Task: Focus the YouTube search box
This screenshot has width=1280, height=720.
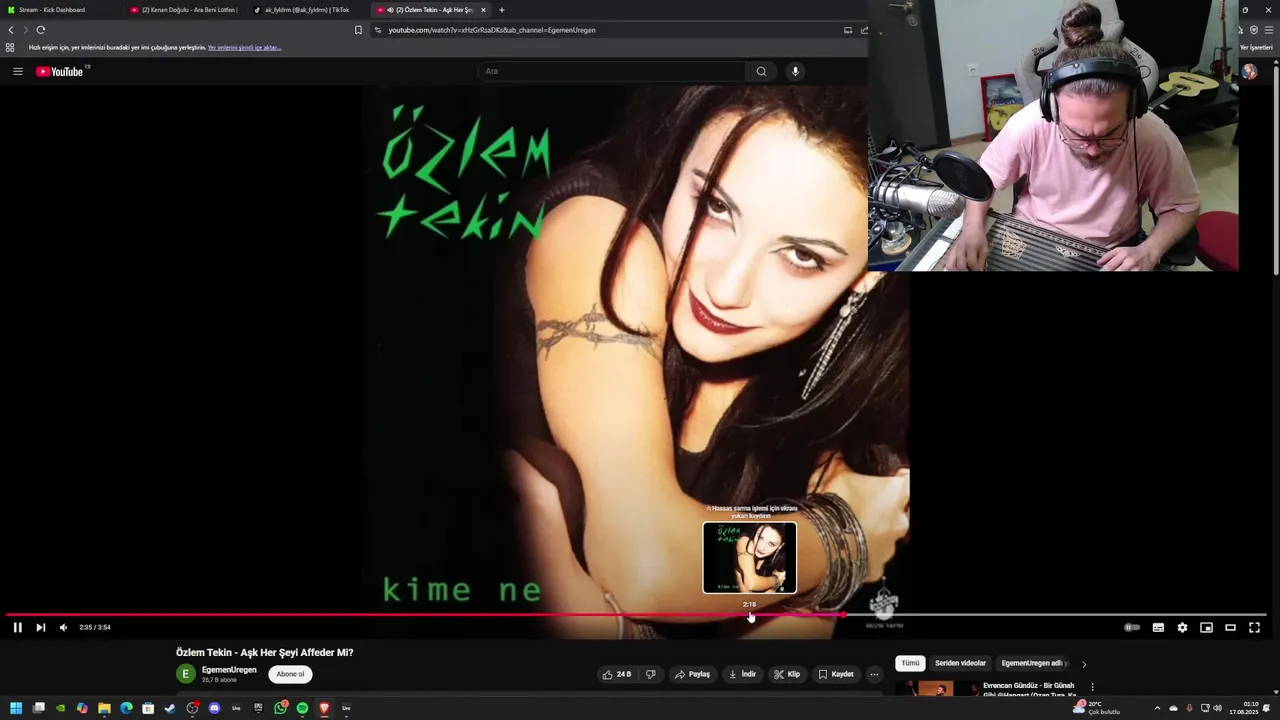Action: [x=612, y=71]
